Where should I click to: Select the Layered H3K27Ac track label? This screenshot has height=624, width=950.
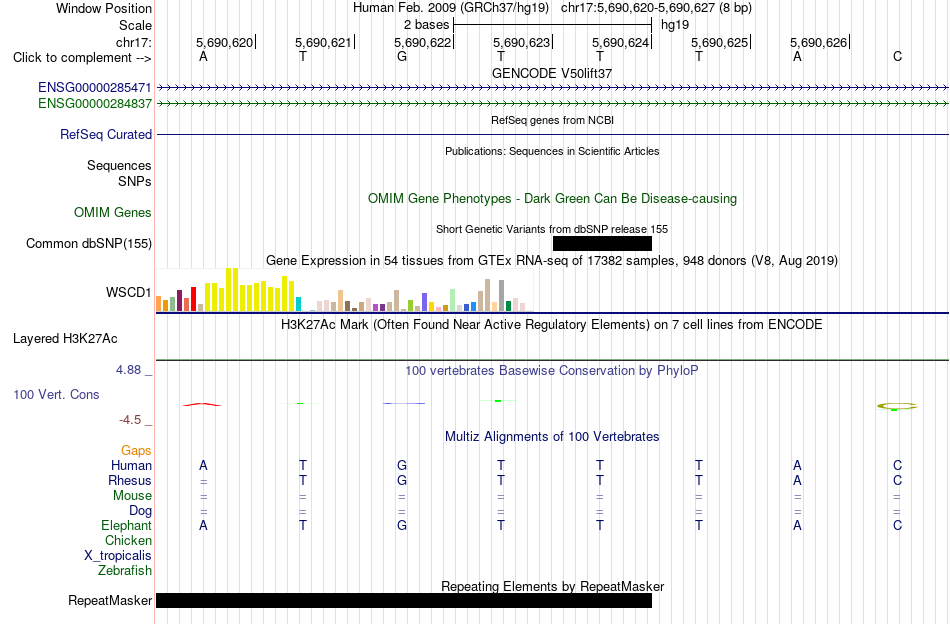pos(65,339)
